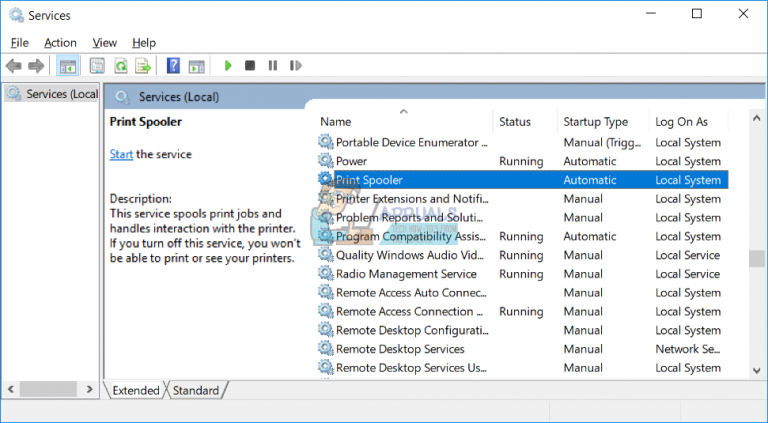Viewport: 768px width, 423px height.
Task: Open the Help menu
Action: [144, 43]
